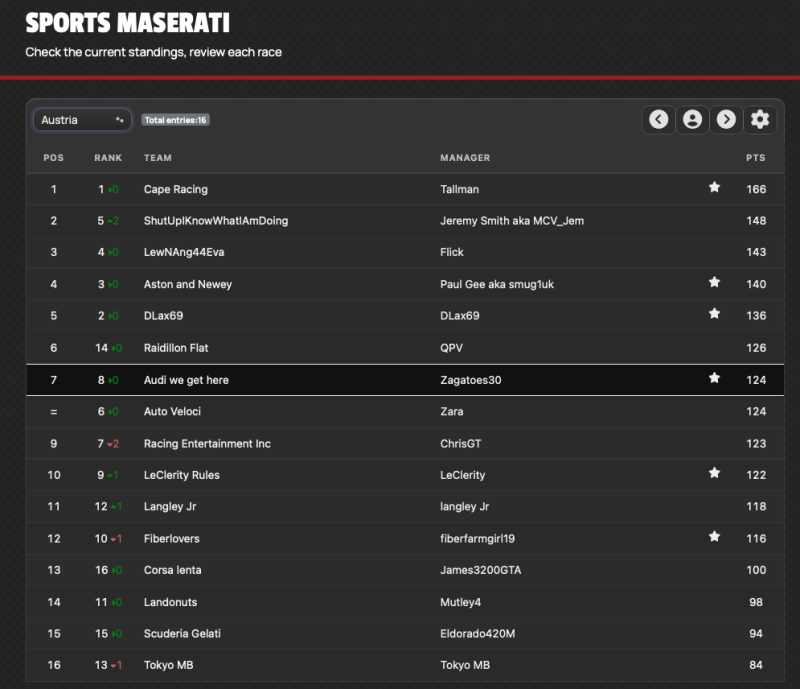Screen dimensions: 800x689
Task: Go to the previous race arrow
Action: [659, 119]
